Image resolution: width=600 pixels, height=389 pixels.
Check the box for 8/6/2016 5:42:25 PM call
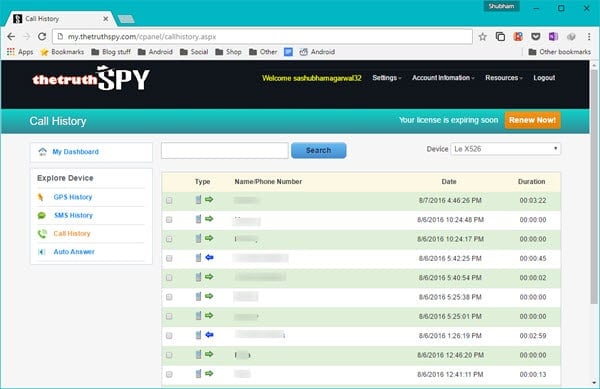point(169,259)
